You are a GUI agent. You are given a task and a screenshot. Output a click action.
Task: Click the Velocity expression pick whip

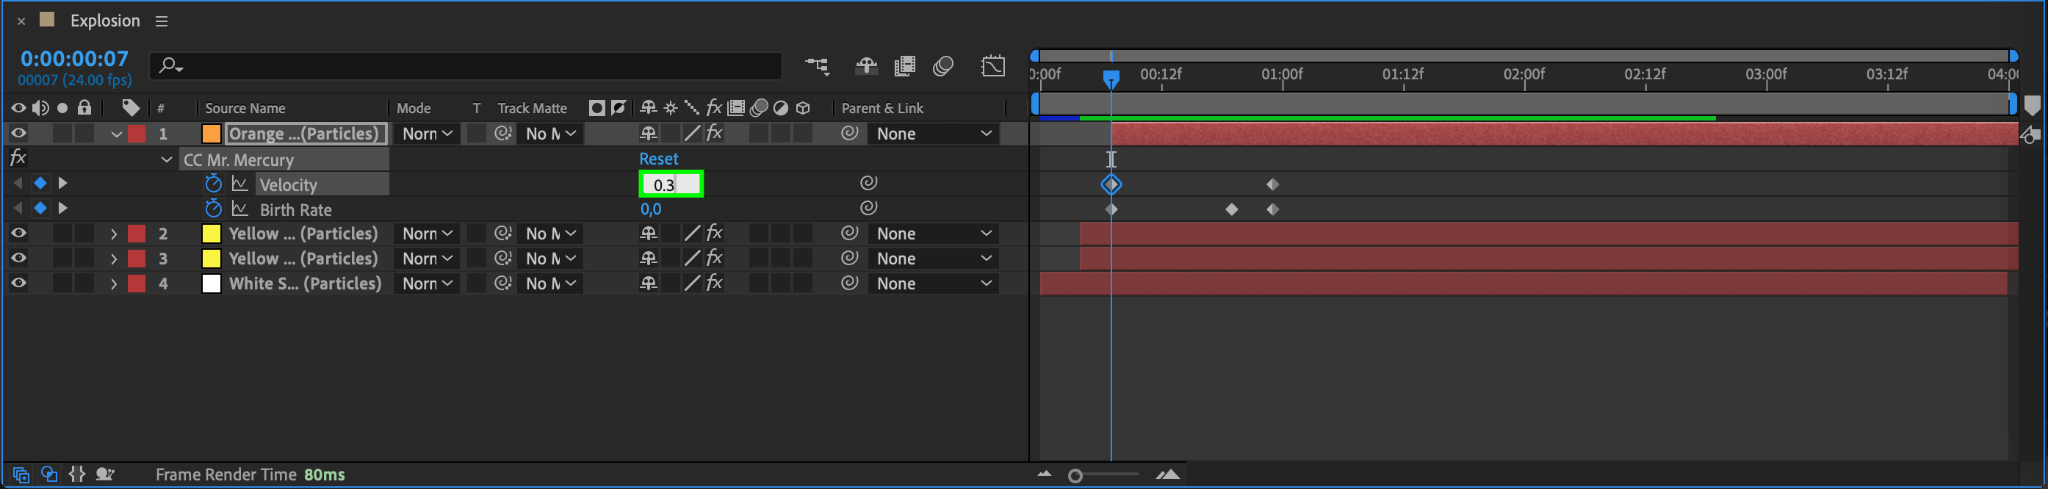click(868, 183)
